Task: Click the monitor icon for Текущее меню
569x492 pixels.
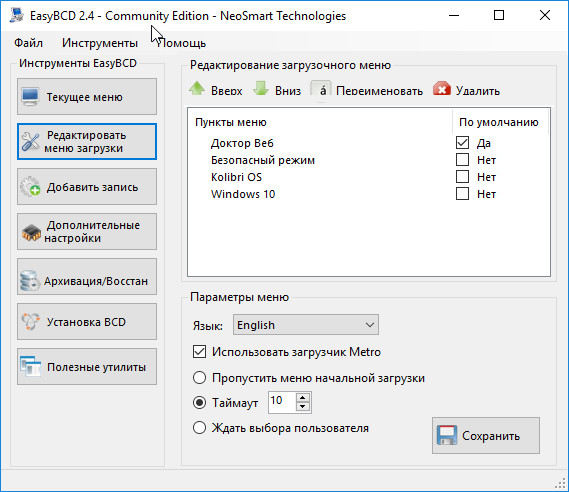Action: click(x=30, y=97)
